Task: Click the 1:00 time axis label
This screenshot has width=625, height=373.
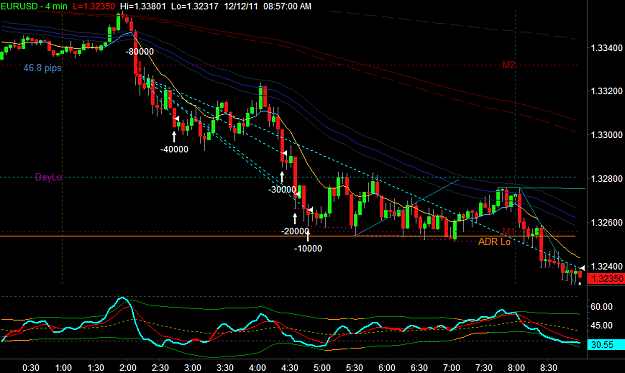Action: pos(63,367)
